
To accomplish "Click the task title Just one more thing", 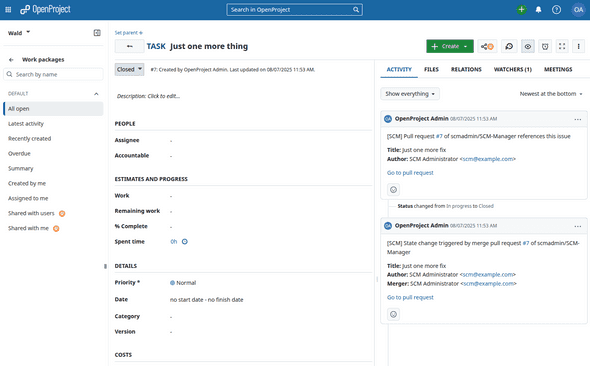I will (209, 46).
